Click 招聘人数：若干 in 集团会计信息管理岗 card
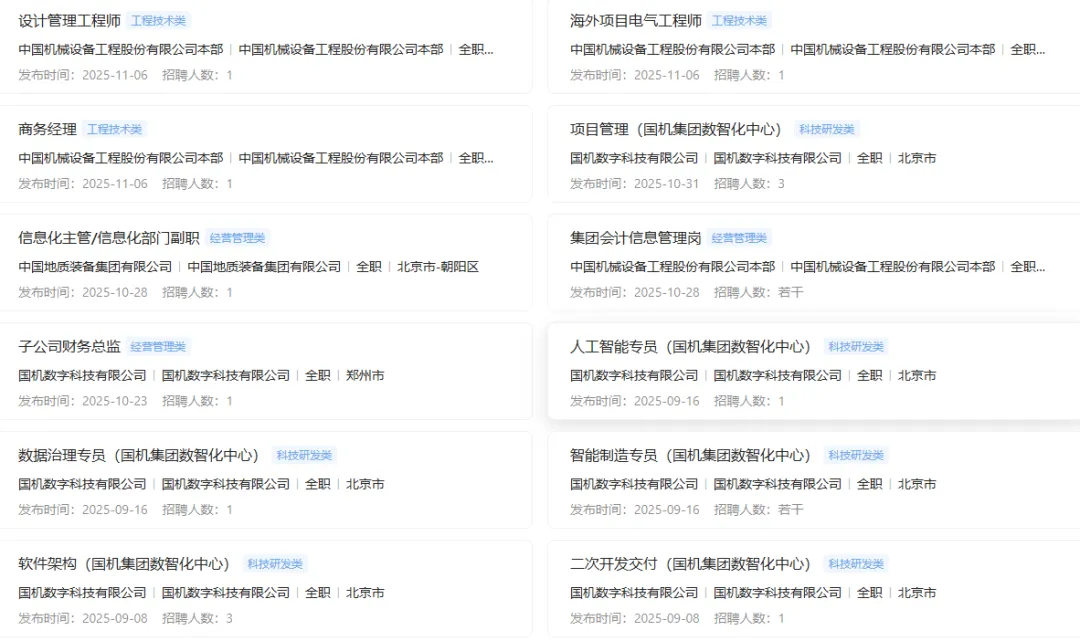This screenshot has height=641, width=1080. (x=758, y=293)
